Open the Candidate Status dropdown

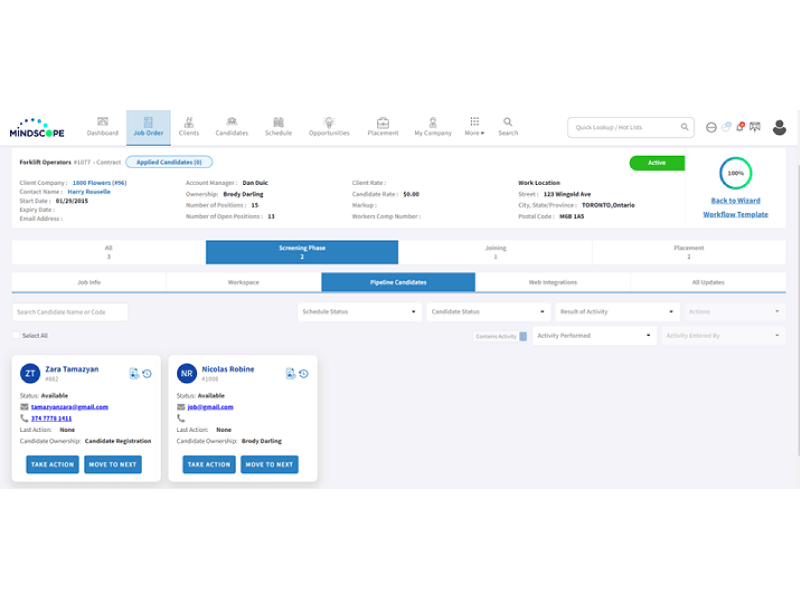(x=488, y=312)
